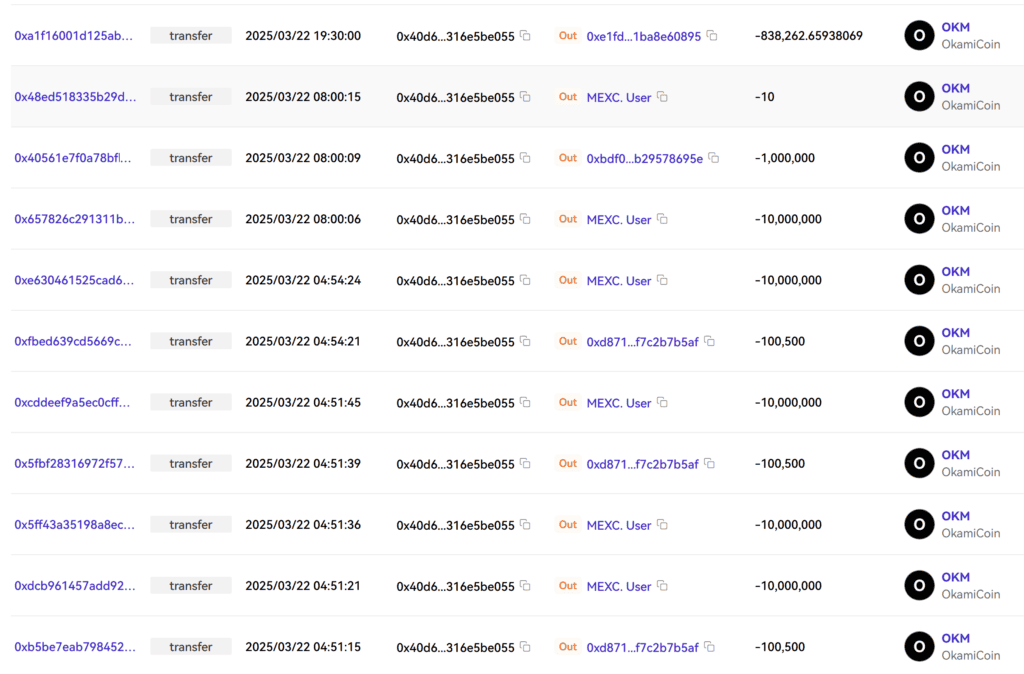This screenshot has height=674, width=1024.
Task: Open the OKM token link in the 19:30:00 row
Action: click(x=955, y=27)
